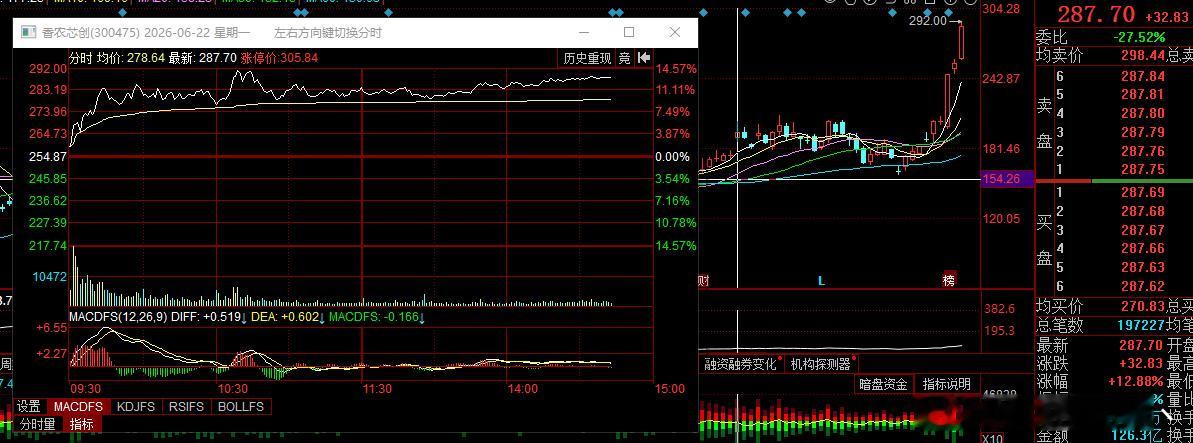Click the 财 marker on the K-line chart

(x=704, y=281)
